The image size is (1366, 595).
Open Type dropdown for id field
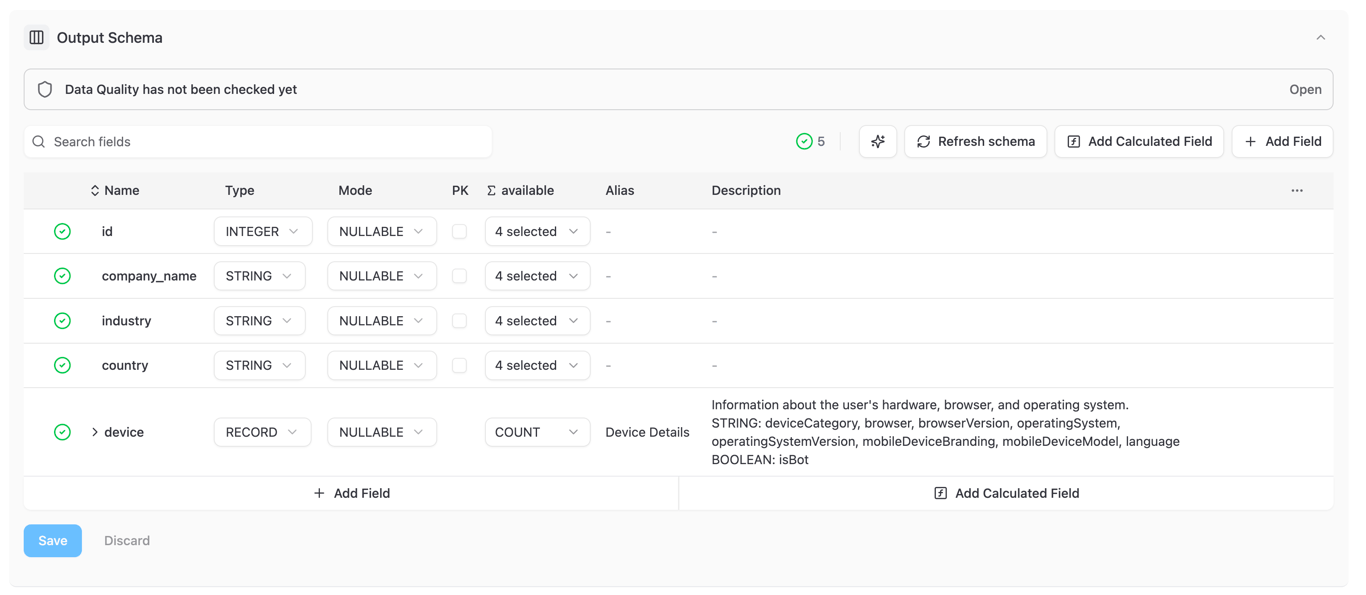pos(263,231)
